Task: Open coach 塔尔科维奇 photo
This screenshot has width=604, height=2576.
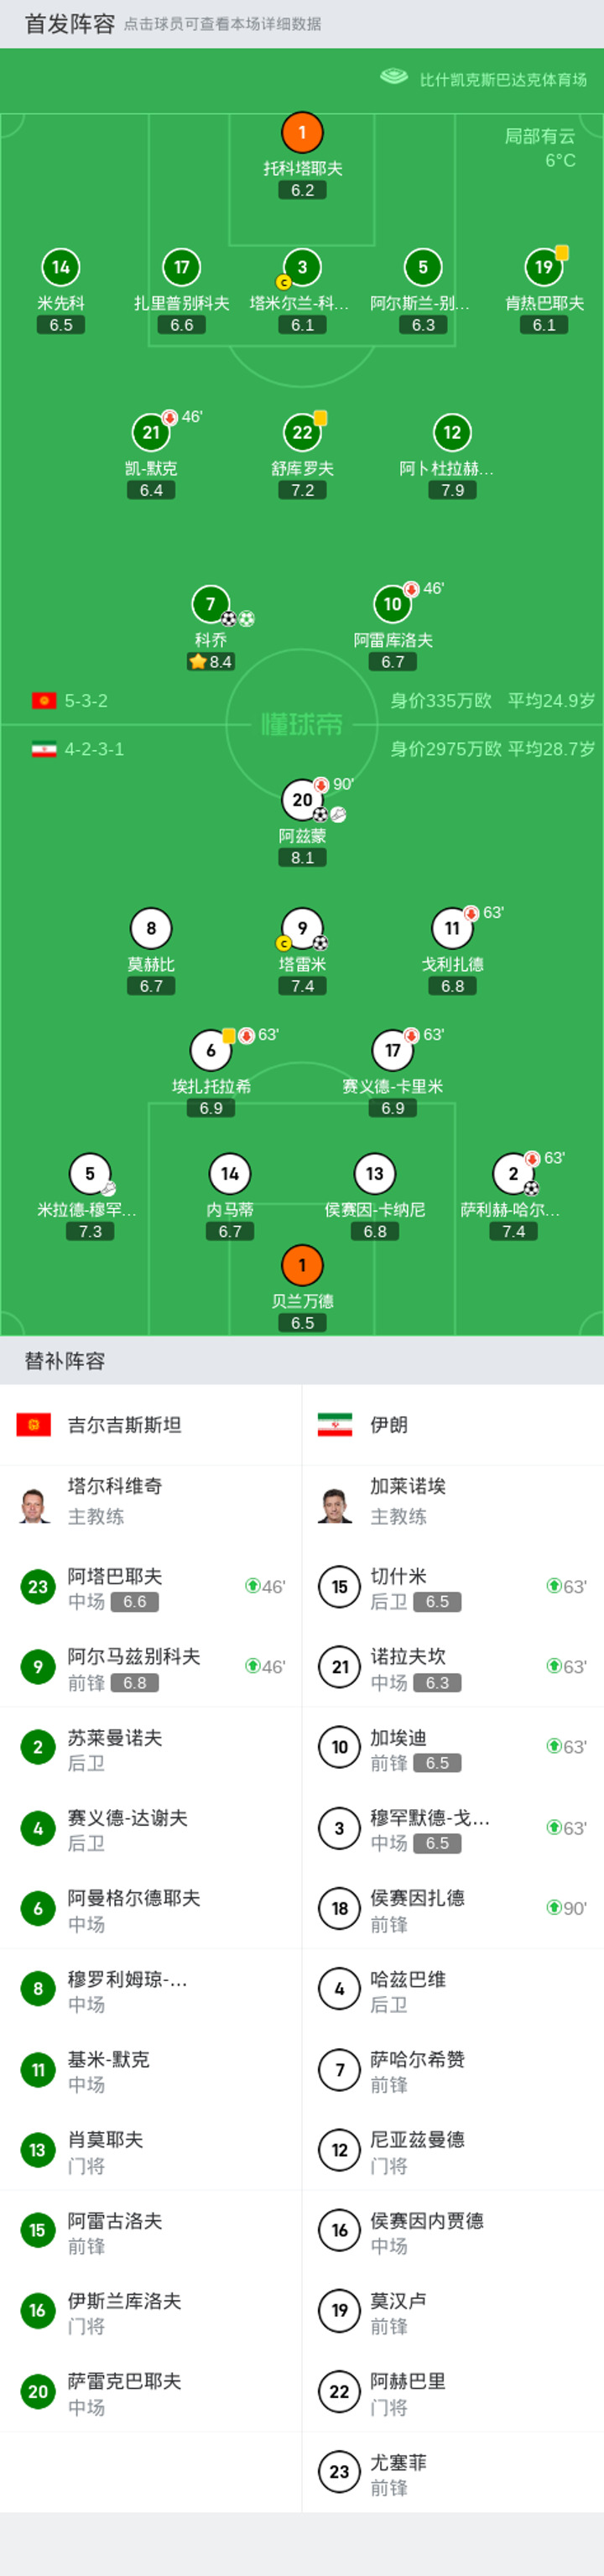Action: pyautogui.click(x=35, y=1503)
